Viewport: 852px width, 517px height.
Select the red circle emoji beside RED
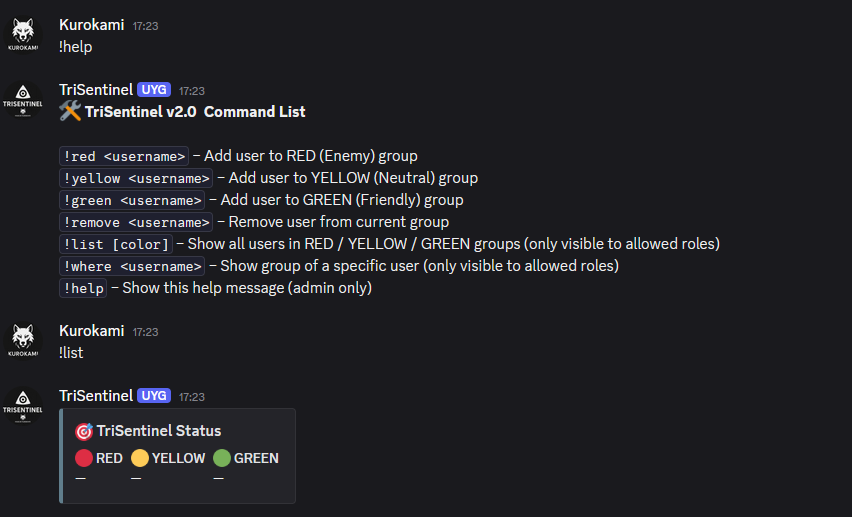(84, 459)
